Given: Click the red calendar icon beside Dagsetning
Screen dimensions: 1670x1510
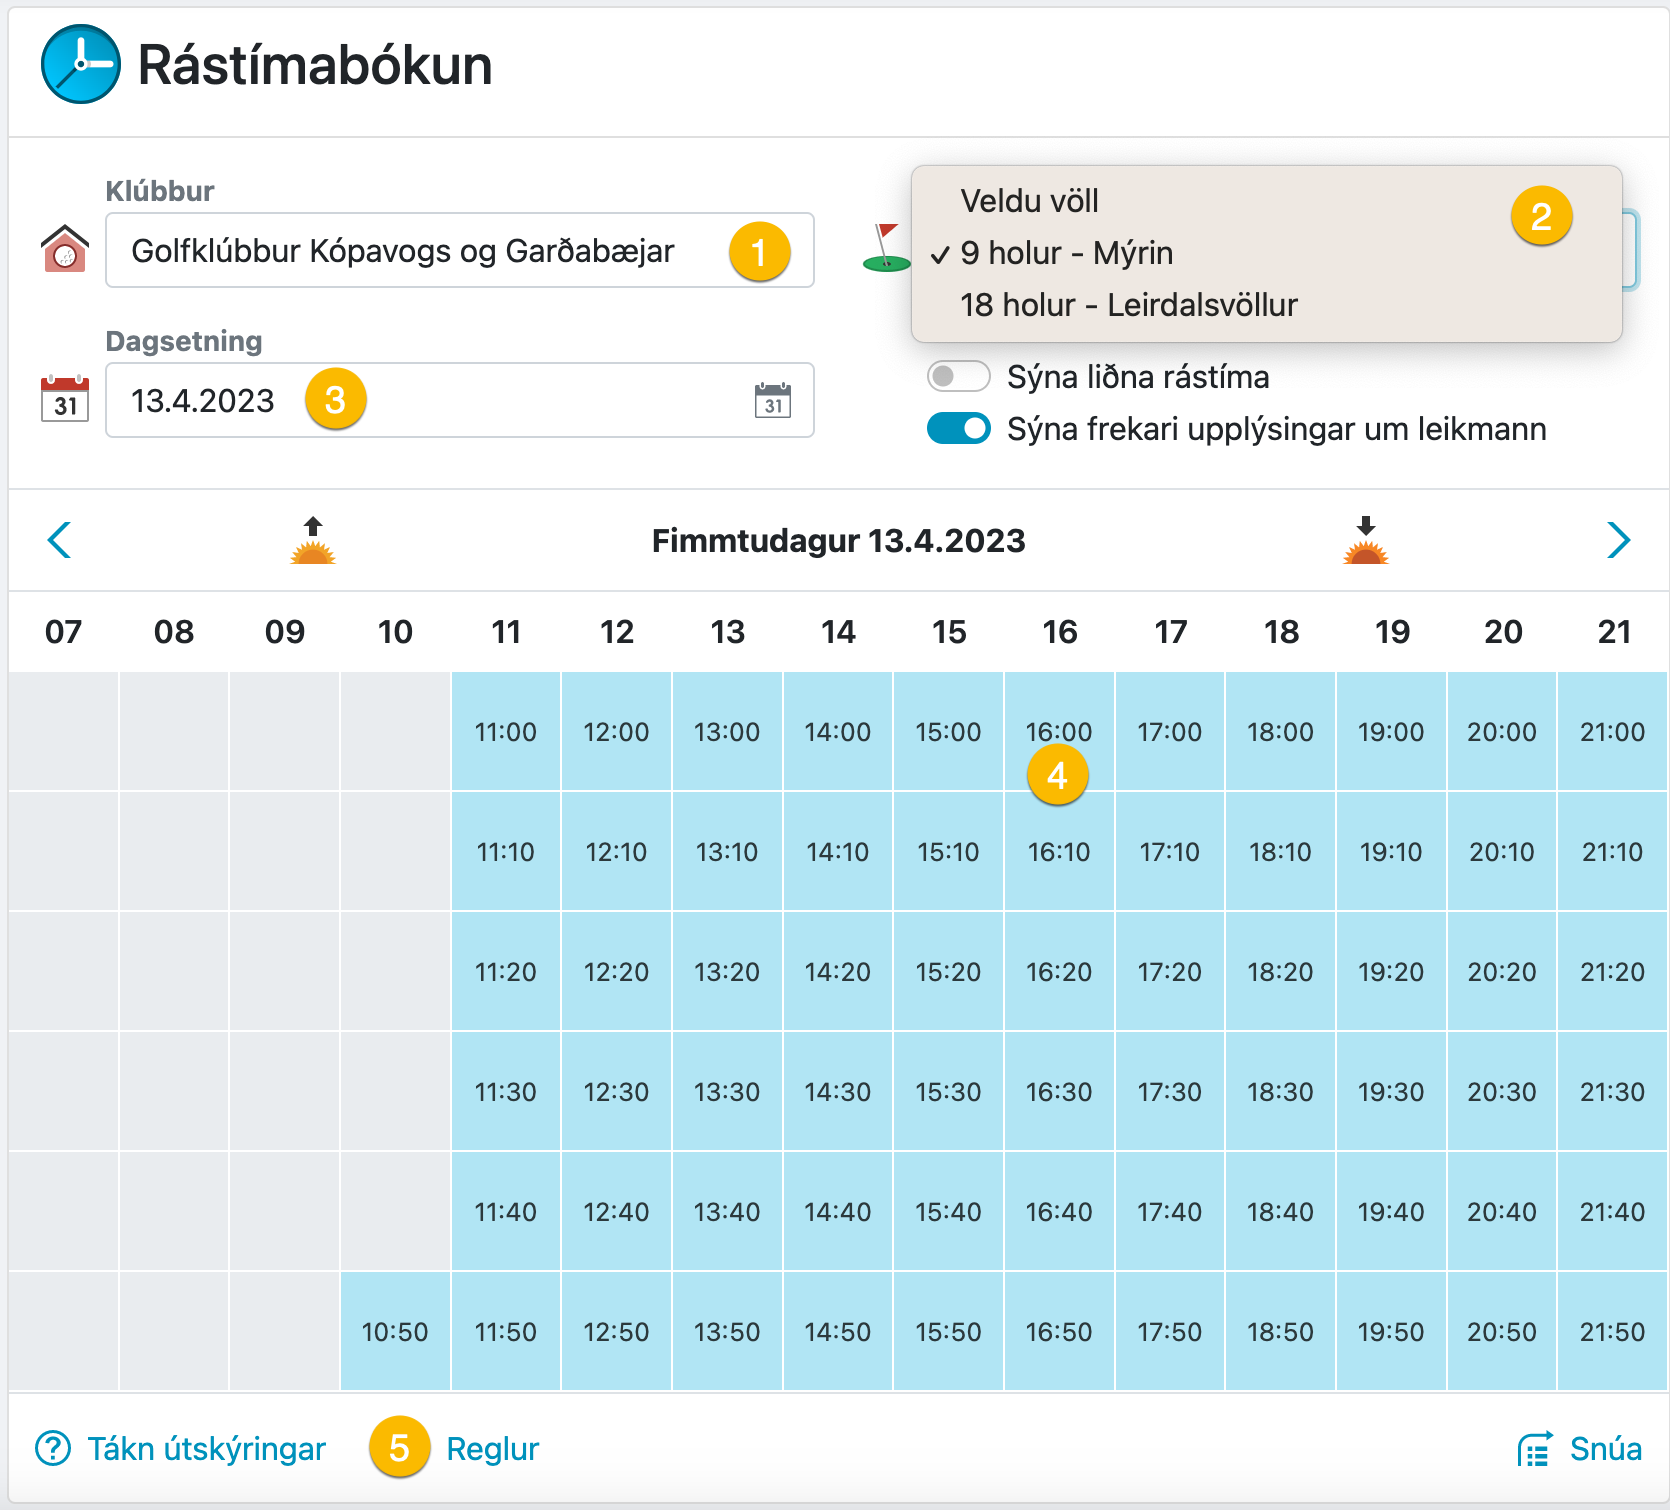Looking at the screenshot, I should [x=65, y=398].
